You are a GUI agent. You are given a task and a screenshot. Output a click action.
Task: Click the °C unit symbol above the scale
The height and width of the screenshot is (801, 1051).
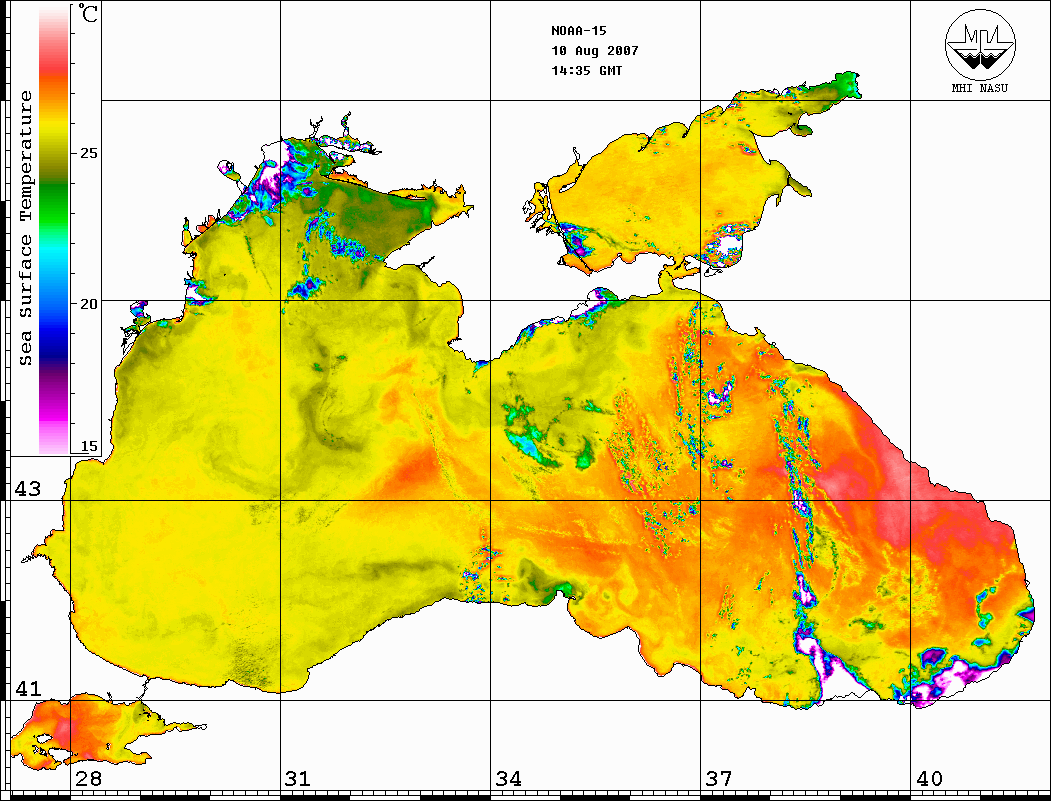[x=89, y=14]
